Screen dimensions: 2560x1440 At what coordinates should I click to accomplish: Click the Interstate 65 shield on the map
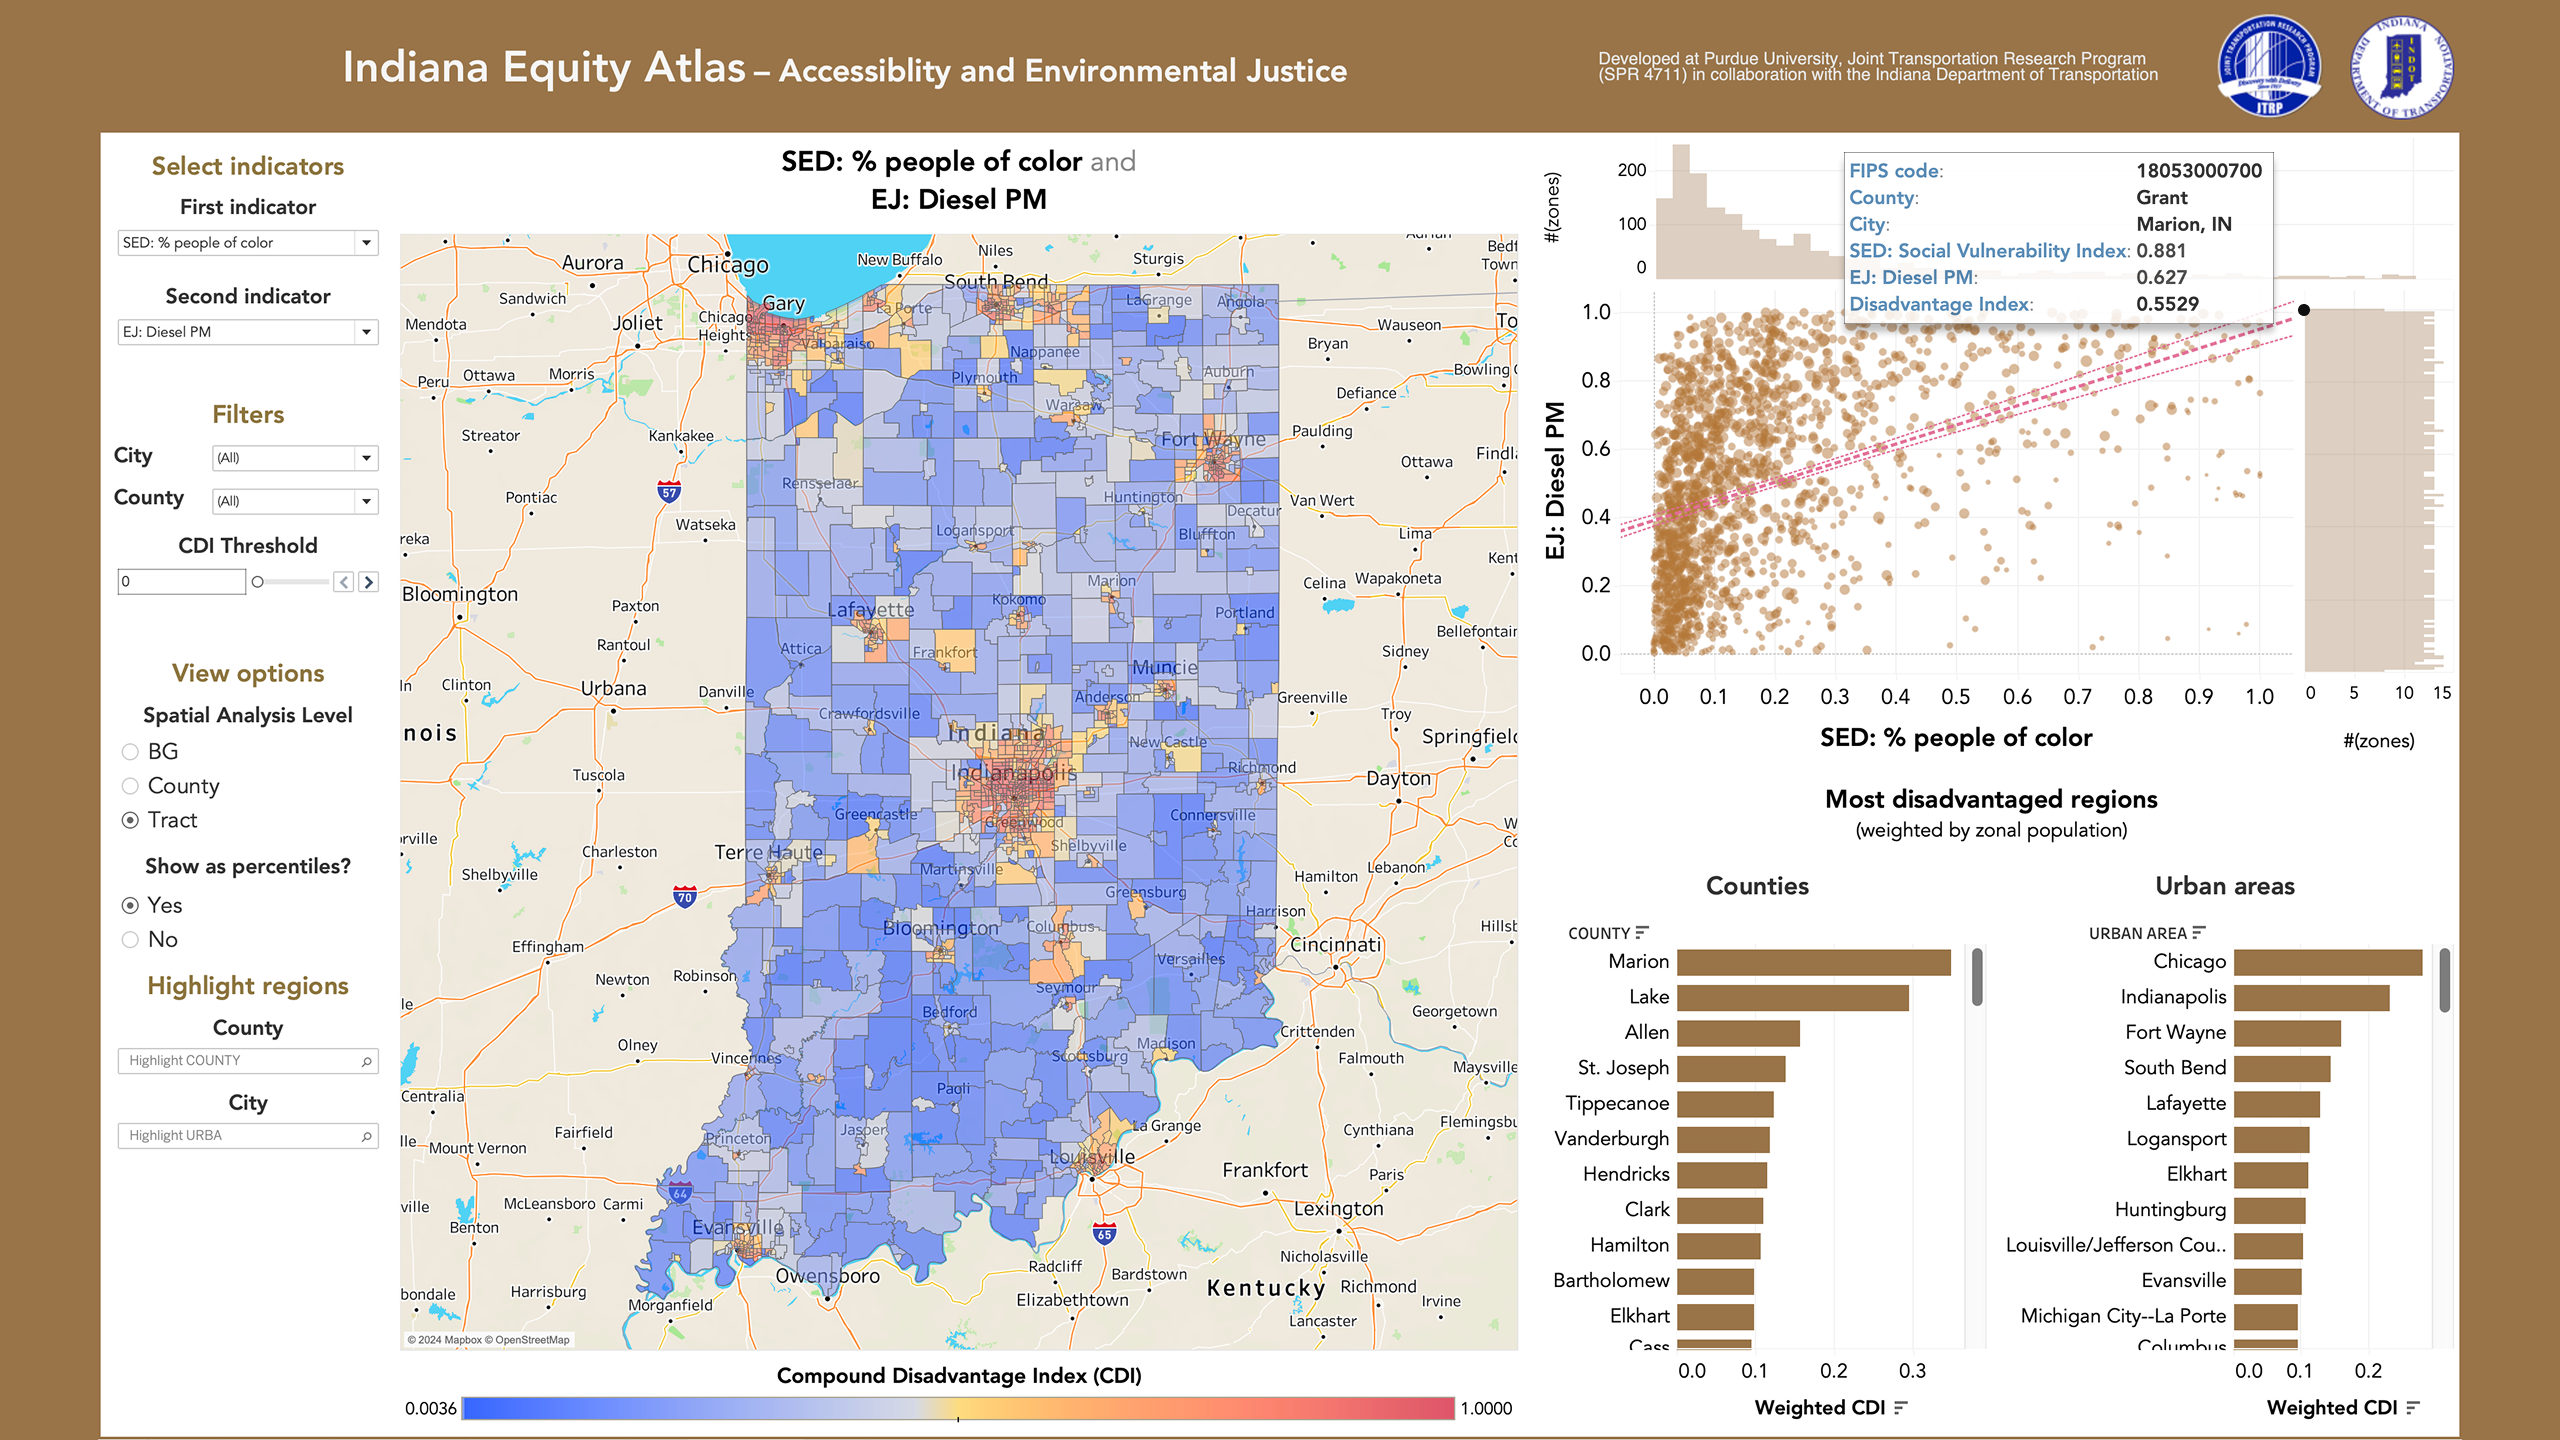tap(1104, 1233)
